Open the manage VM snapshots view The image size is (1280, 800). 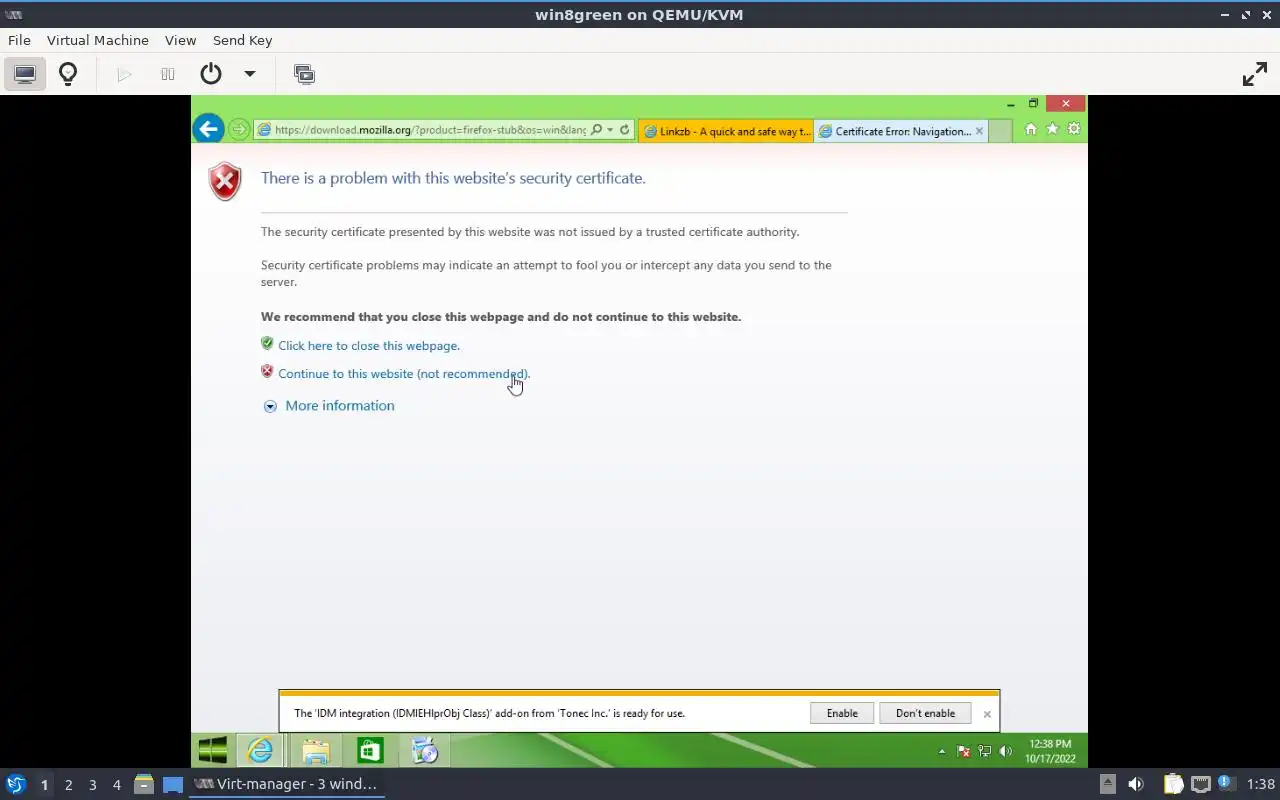304,74
